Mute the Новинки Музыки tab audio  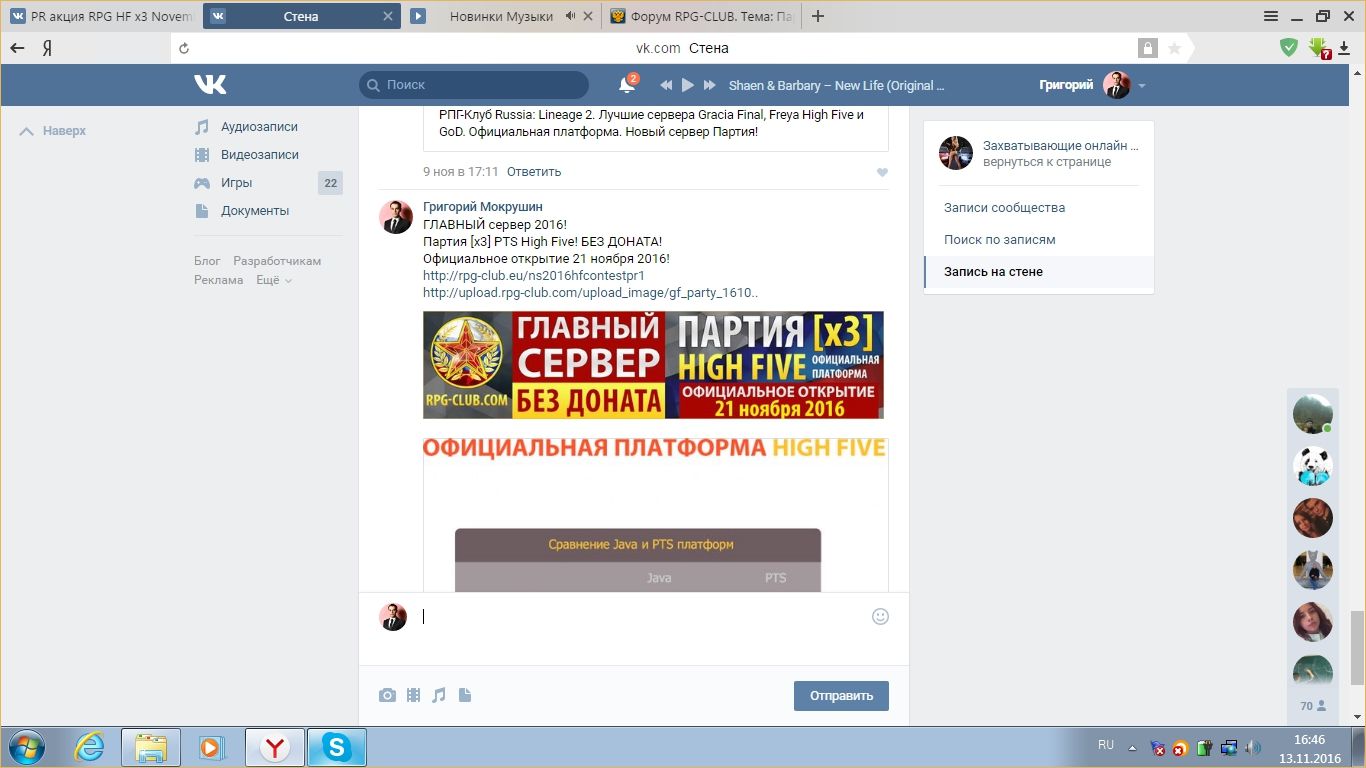(571, 16)
